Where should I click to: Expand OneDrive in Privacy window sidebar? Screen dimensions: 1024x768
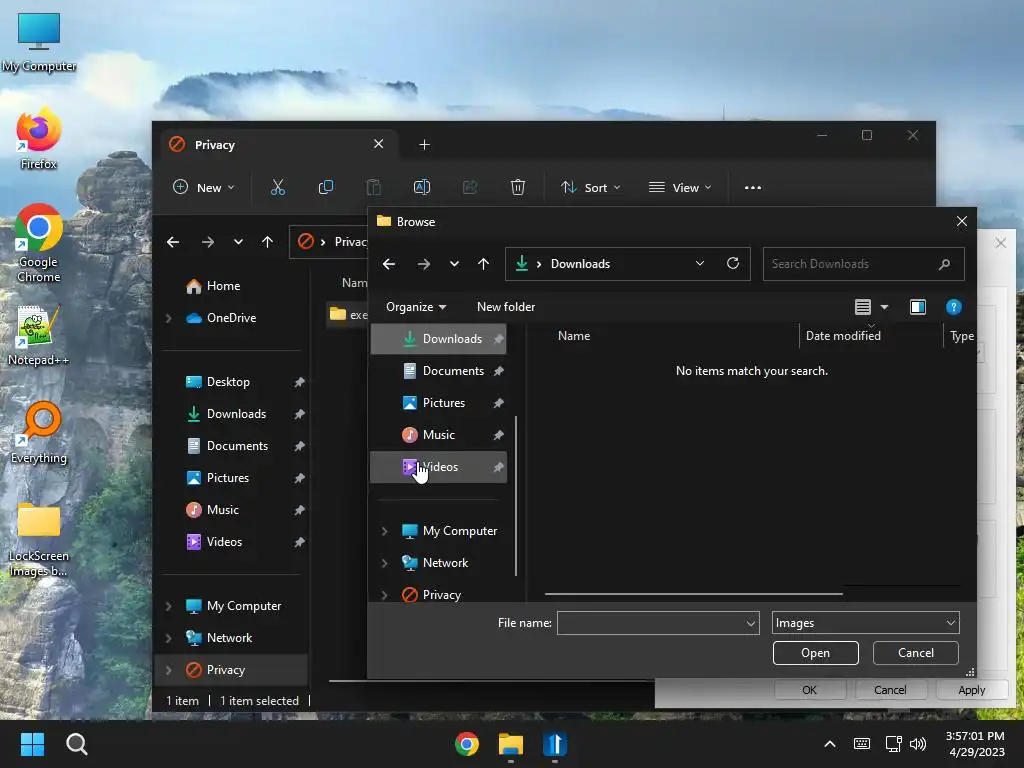point(168,318)
